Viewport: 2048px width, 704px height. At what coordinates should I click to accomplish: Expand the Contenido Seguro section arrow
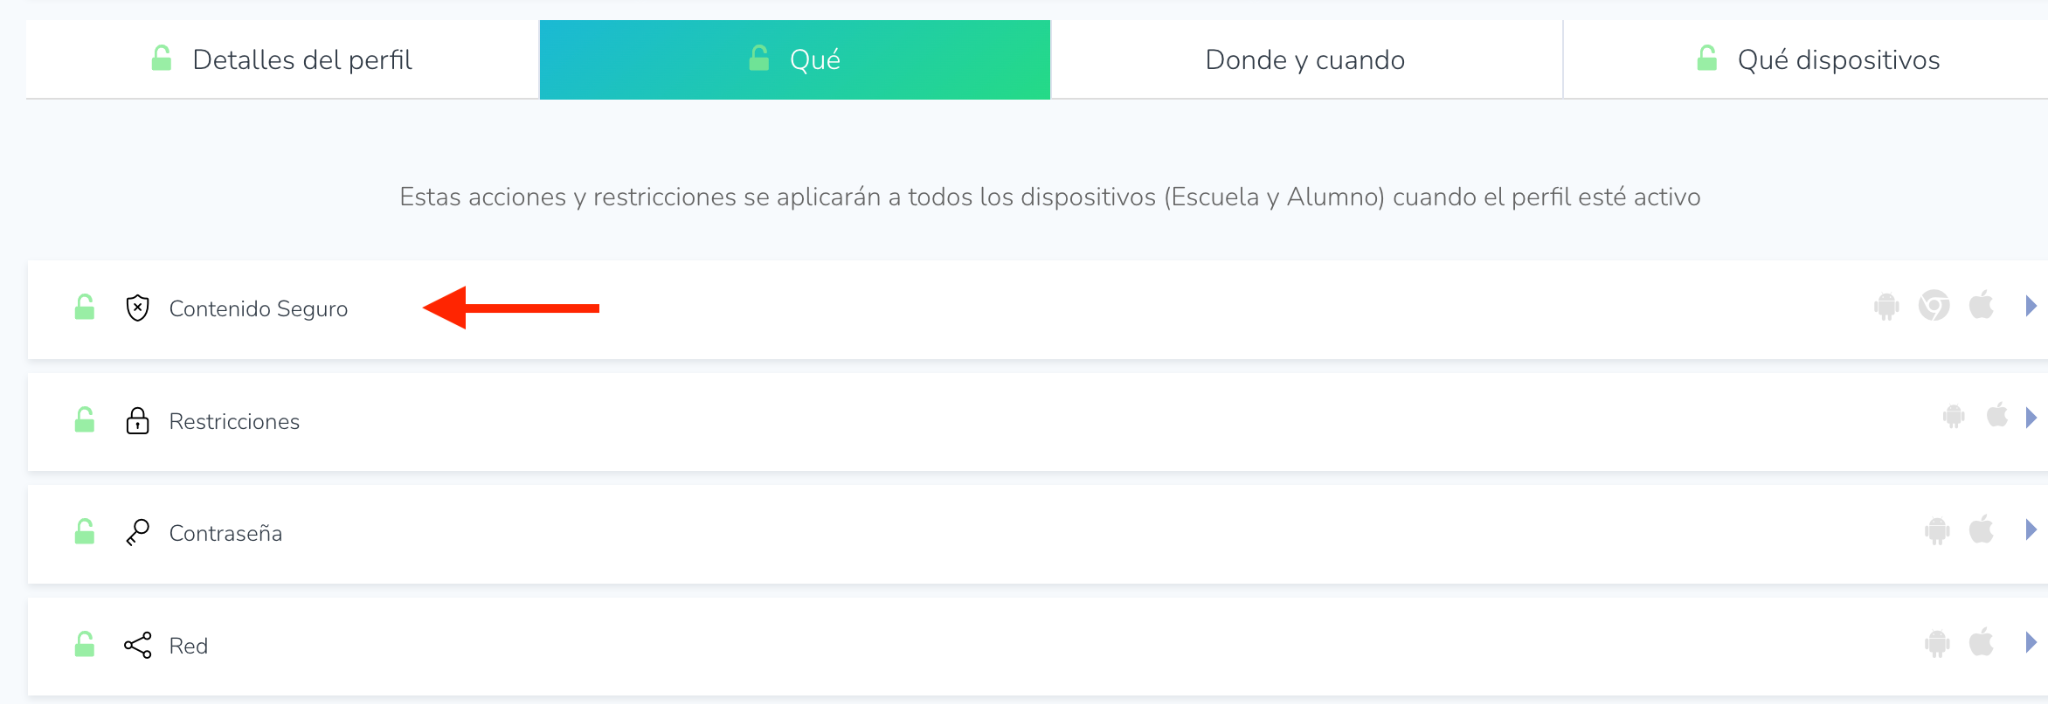pyautogui.click(x=2030, y=306)
